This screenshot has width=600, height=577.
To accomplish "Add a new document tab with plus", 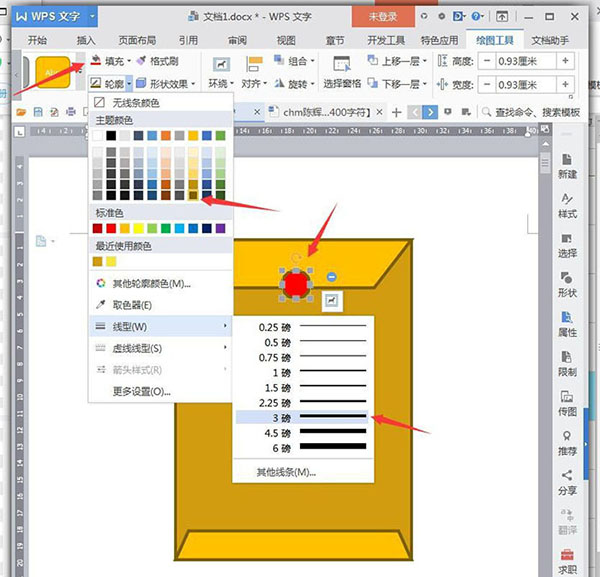I will click(x=397, y=112).
